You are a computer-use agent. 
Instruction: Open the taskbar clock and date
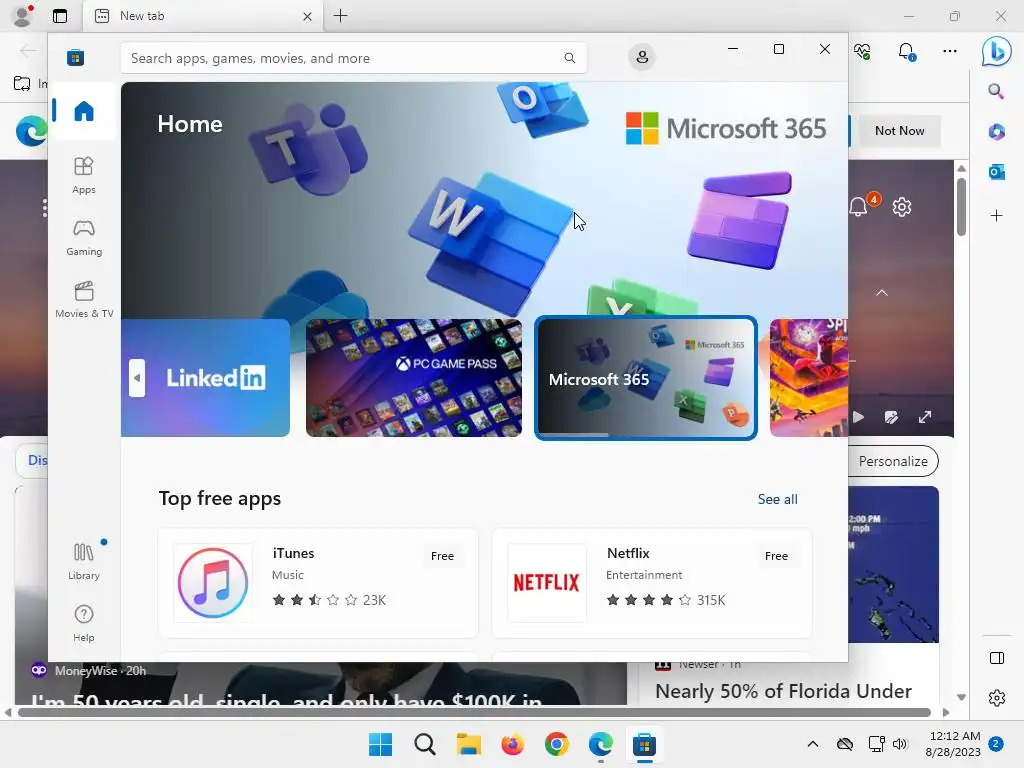953,744
